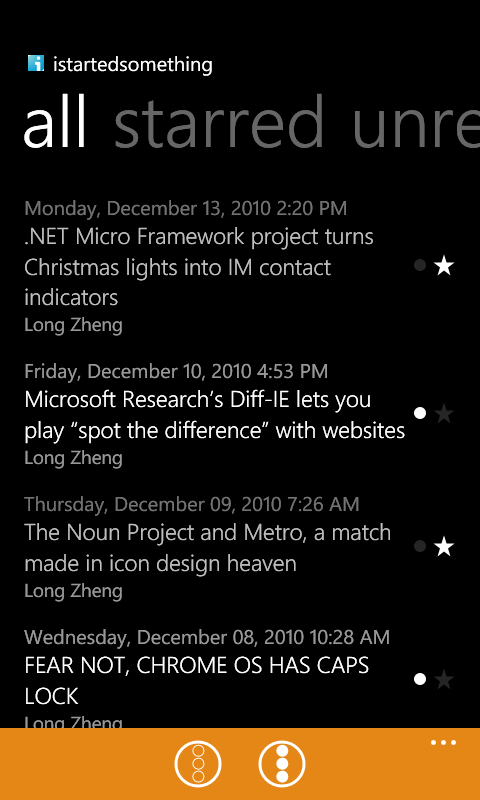The width and height of the screenshot is (480, 800).
Task: Star the Microsoft Research Diff-IE article
Action: (444, 413)
